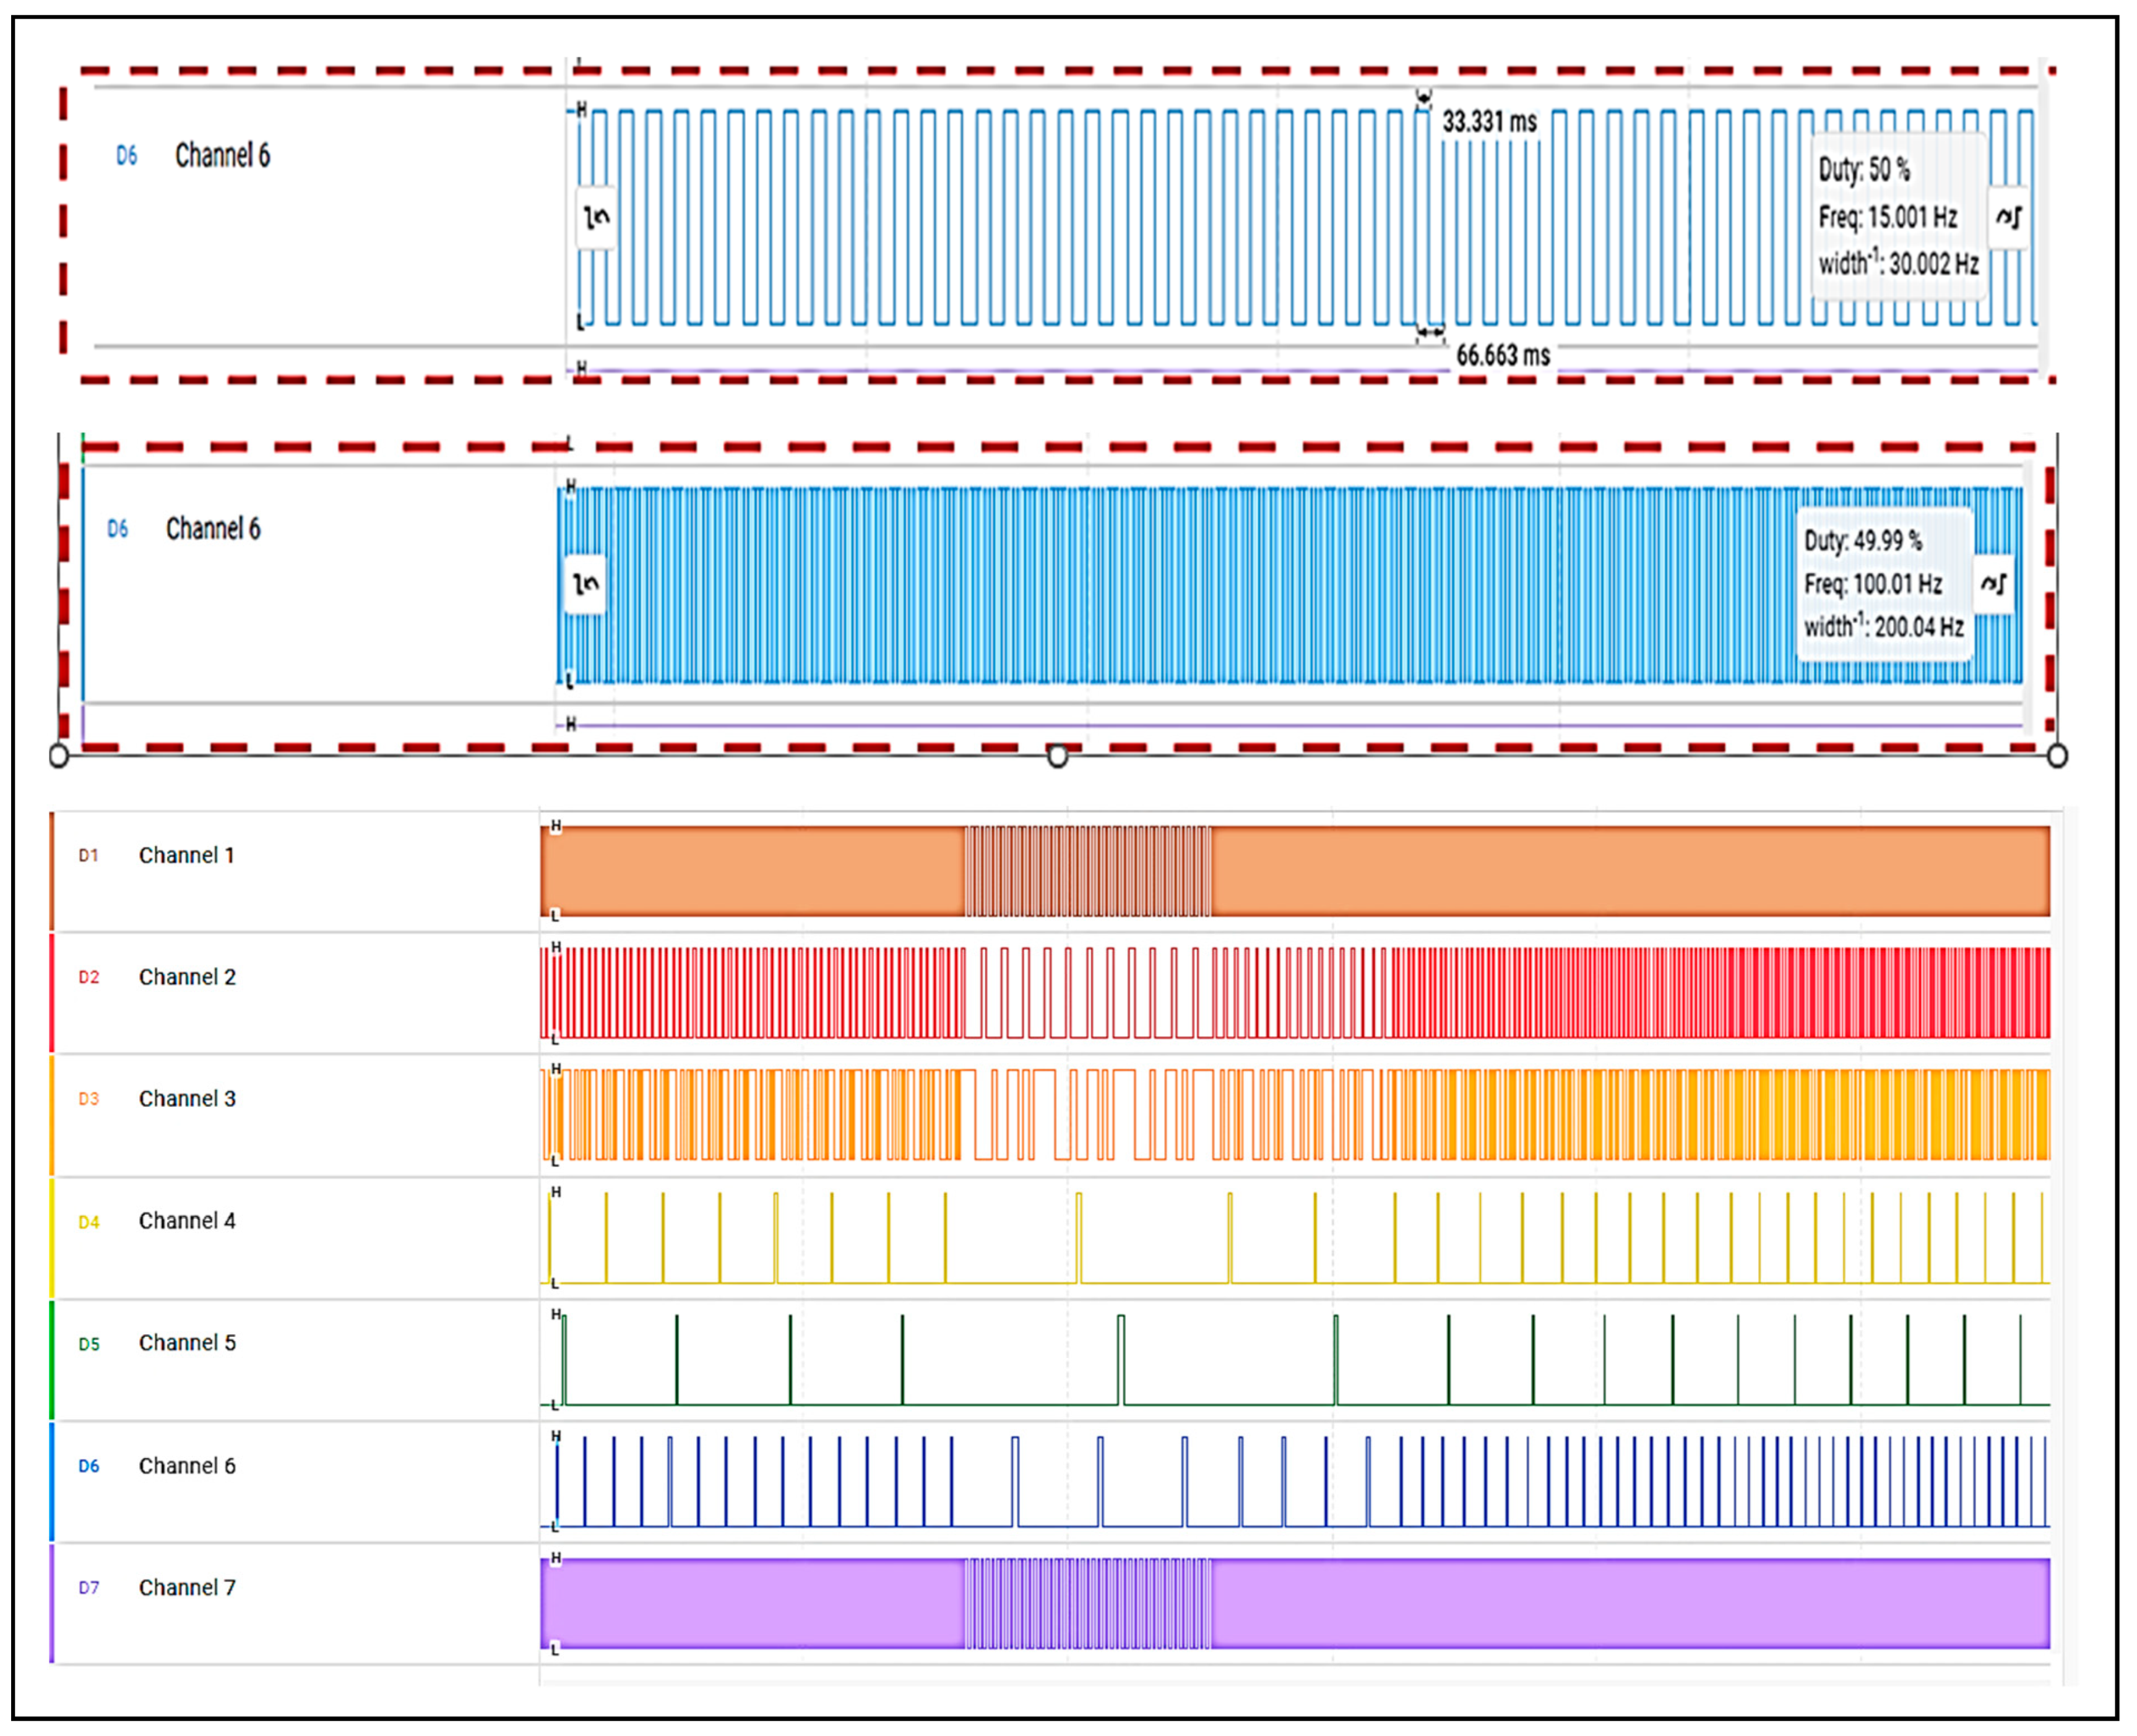Grab the center selection handle circle
This screenshot has height=1736, width=2137.
[x=1057, y=756]
